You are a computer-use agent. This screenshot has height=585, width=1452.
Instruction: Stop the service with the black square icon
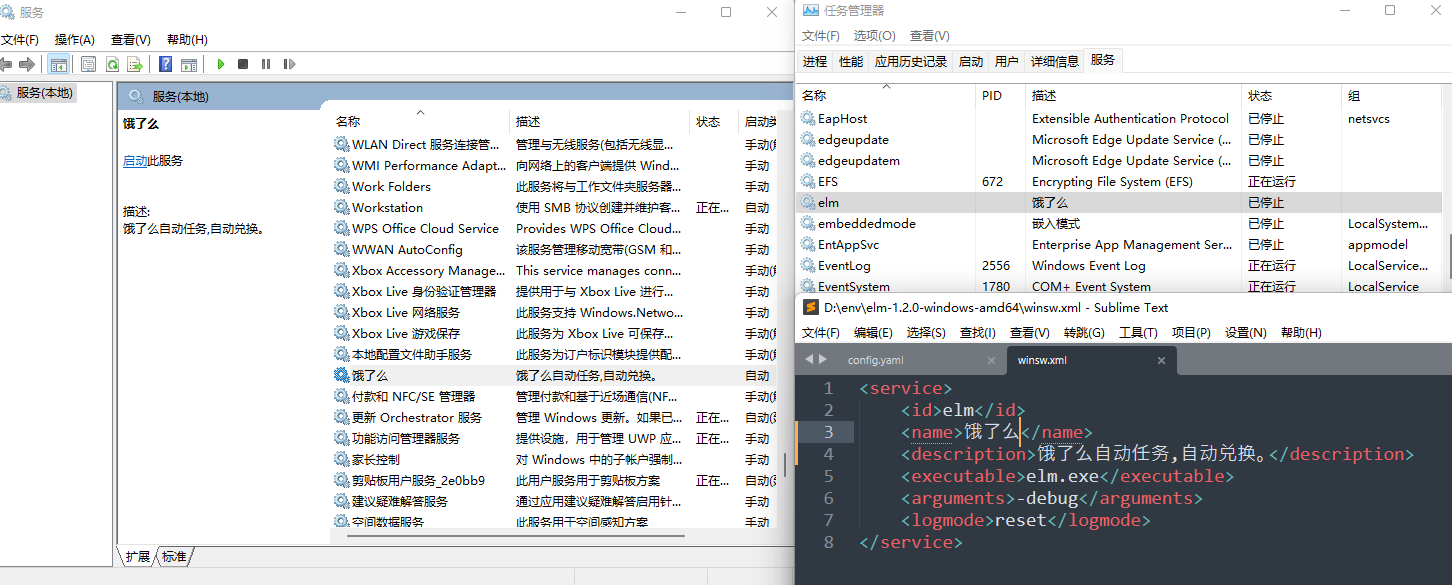[242, 64]
